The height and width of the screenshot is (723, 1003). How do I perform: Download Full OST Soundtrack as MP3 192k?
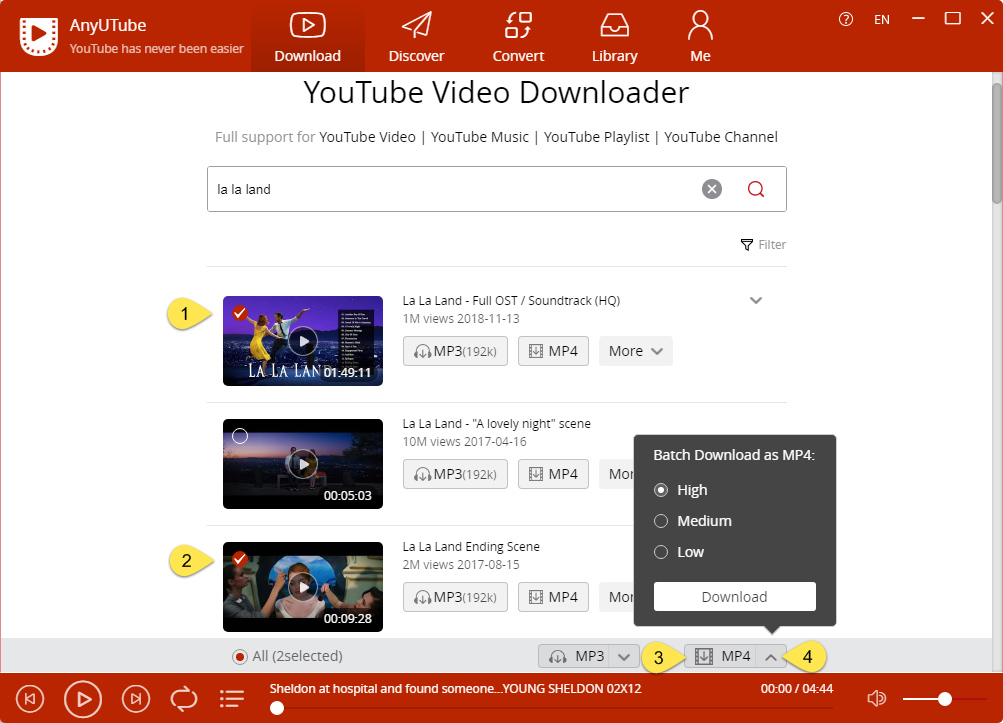pos(455,351)
